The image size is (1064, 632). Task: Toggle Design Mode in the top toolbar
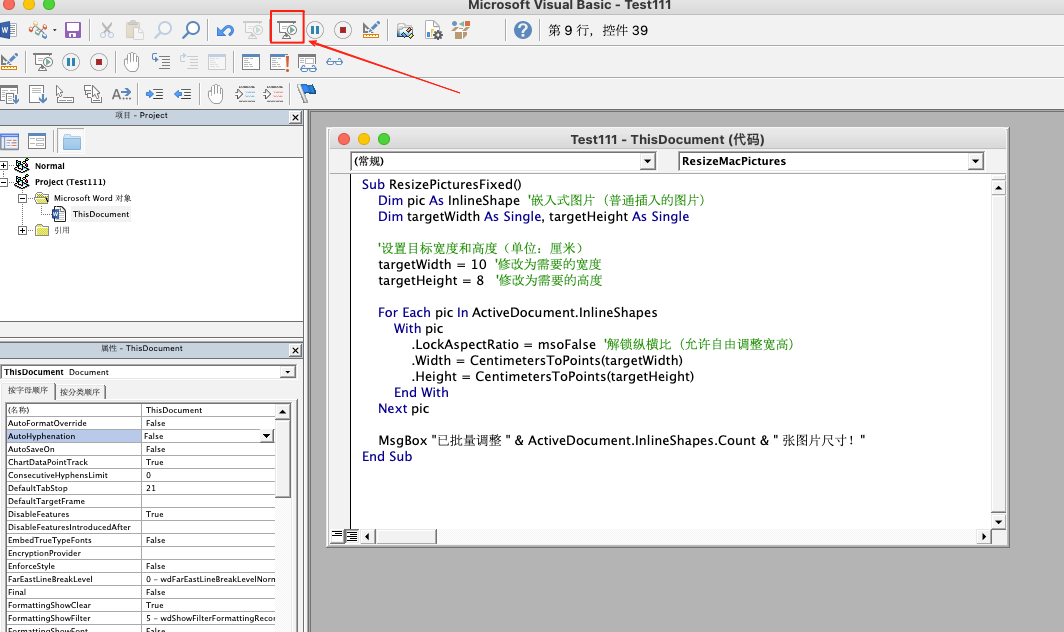click(371, 31)
